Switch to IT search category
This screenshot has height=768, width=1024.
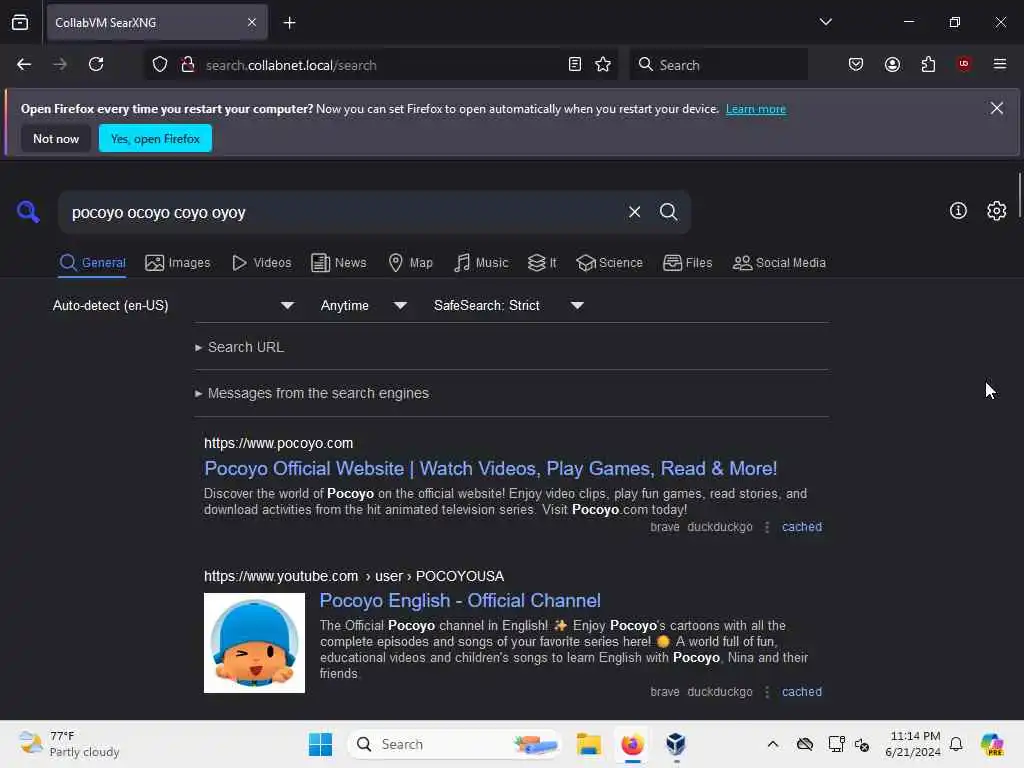542,263
